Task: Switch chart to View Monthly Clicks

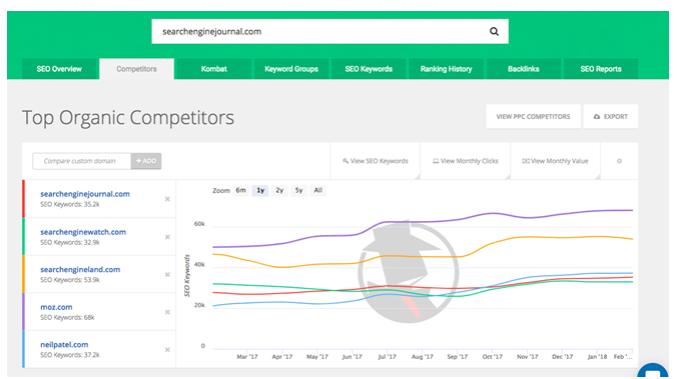Action: (x=465, y=161)
